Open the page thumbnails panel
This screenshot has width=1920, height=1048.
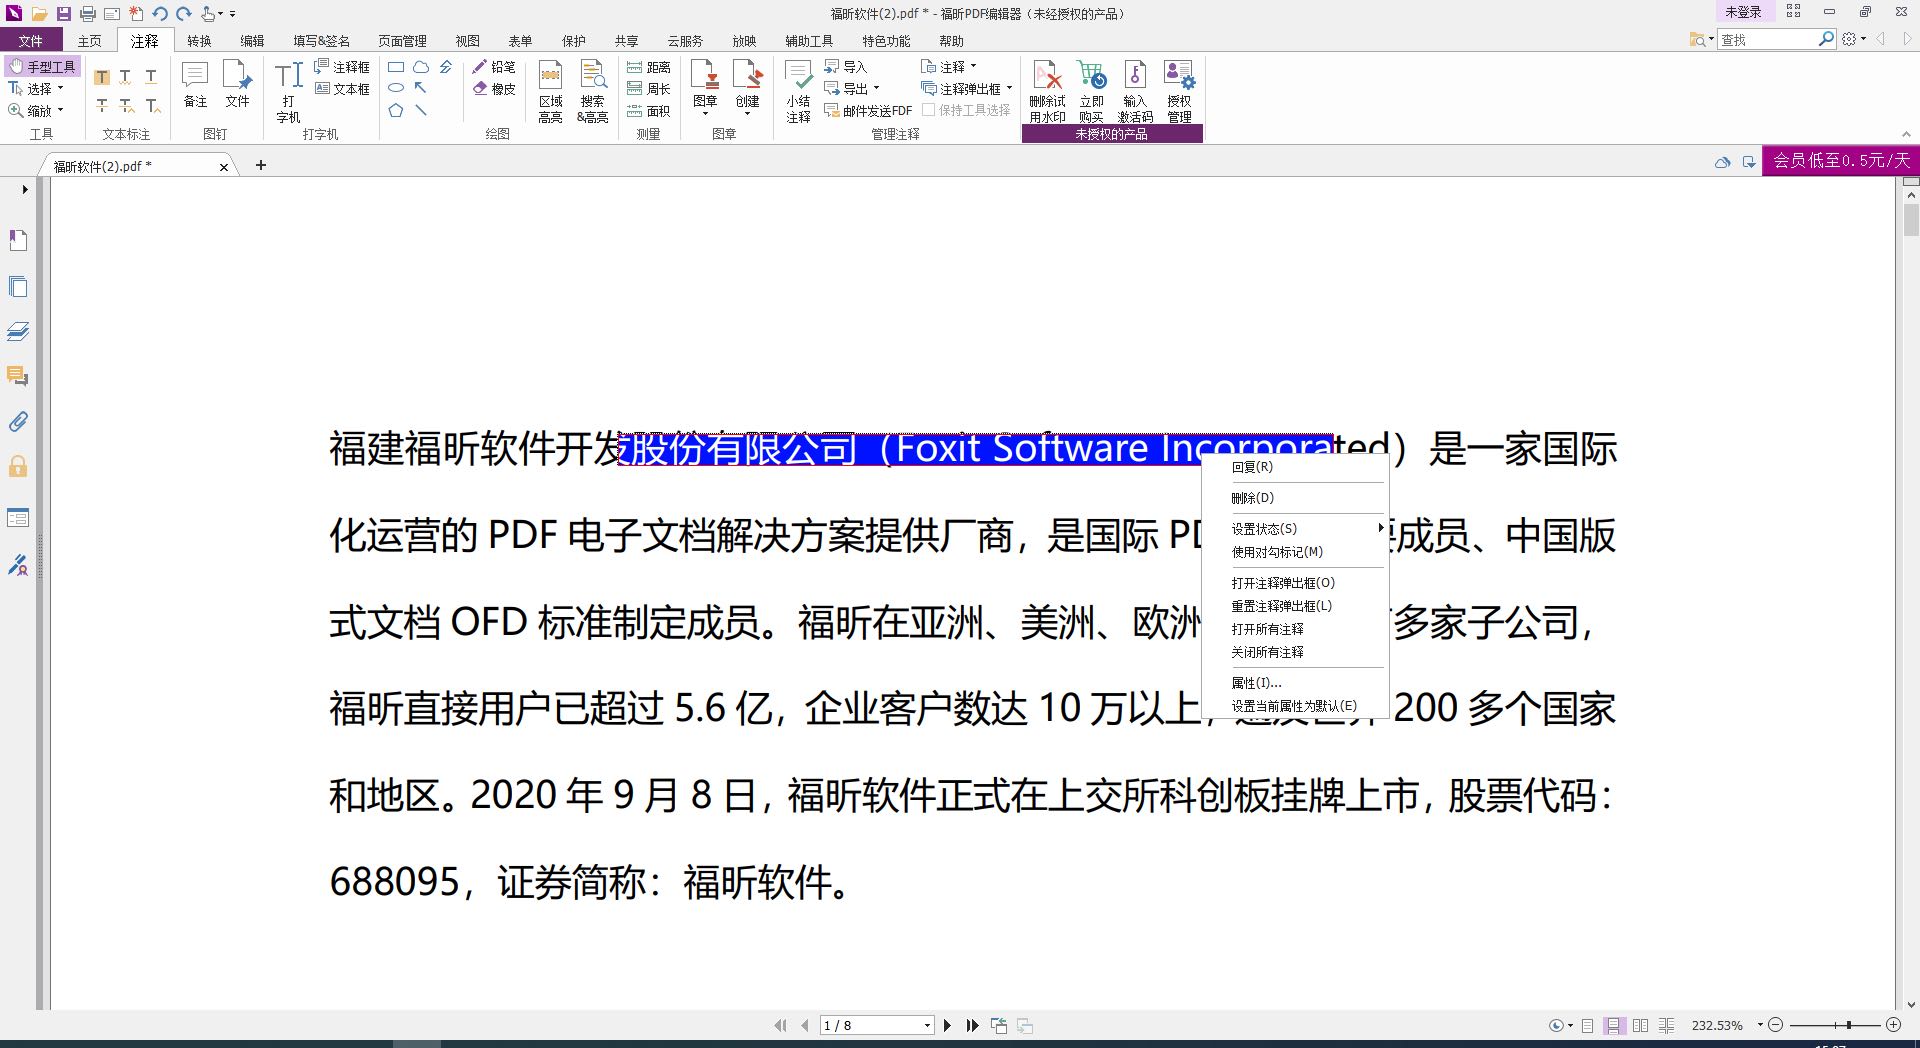click(x=18, y=286)
